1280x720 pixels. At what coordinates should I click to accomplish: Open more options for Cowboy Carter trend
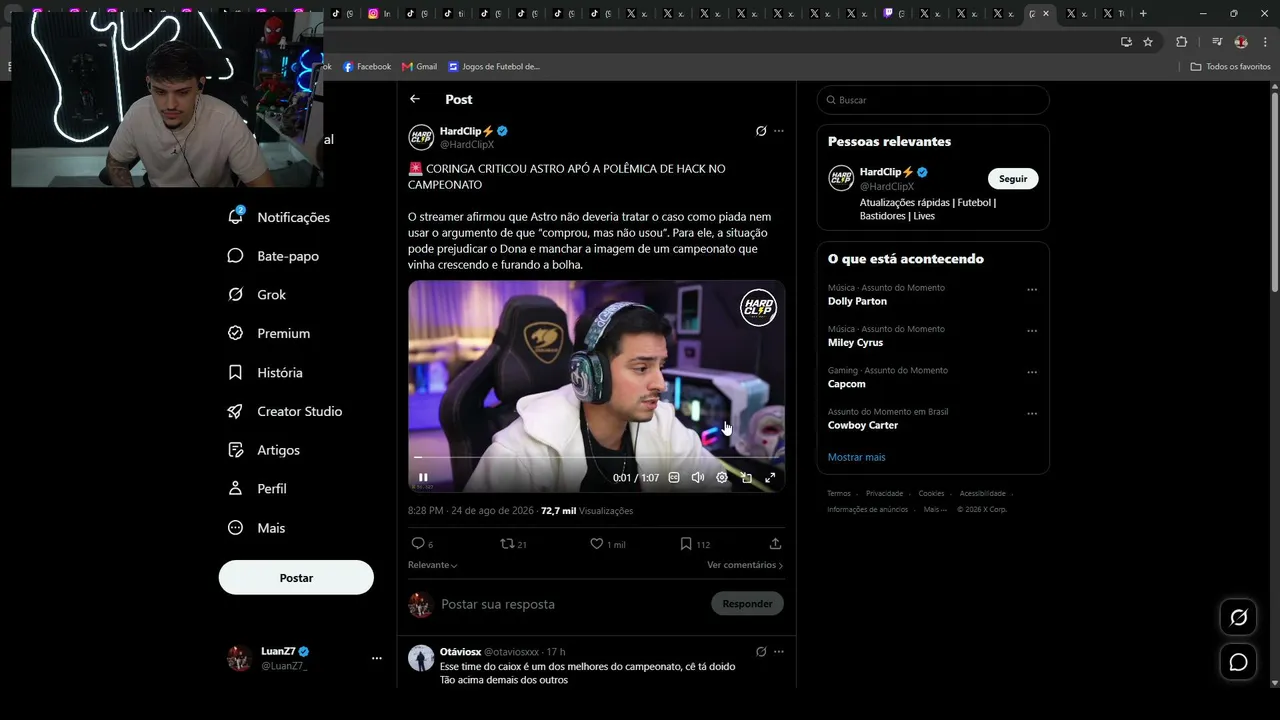(1032, 414)
